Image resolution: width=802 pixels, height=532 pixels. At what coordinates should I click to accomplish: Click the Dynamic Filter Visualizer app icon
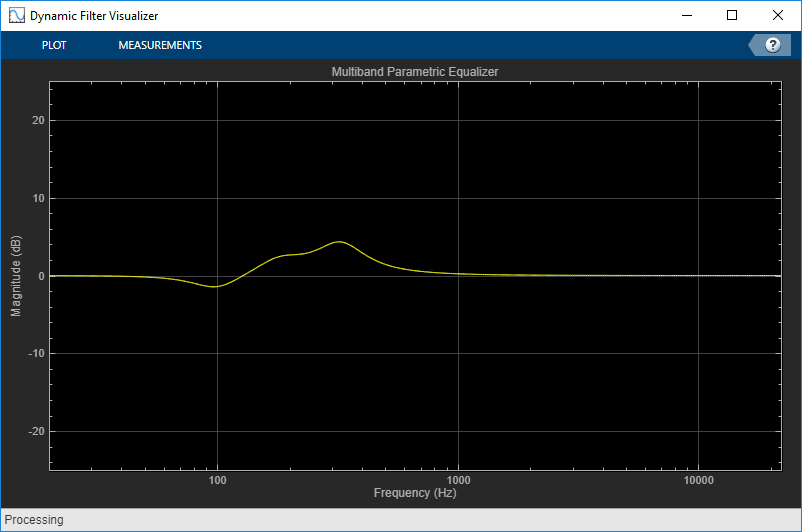(16, 15)
